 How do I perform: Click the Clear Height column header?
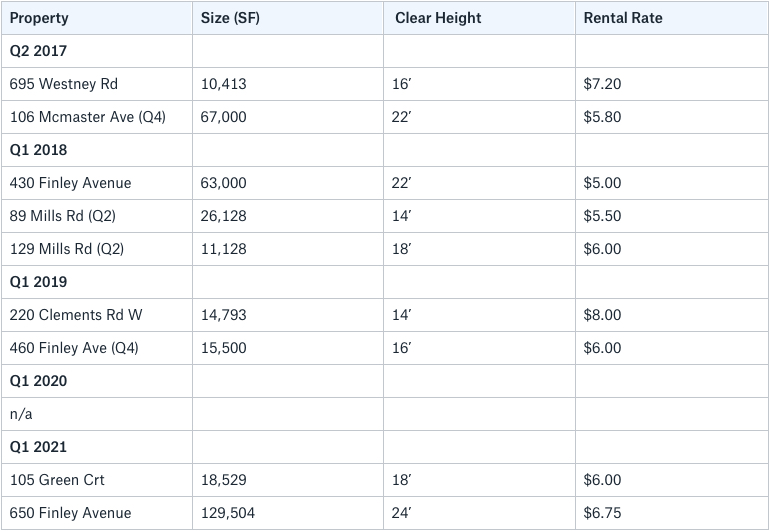(479, 18)
